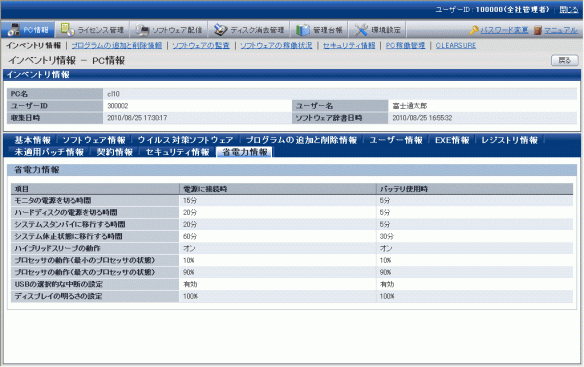Switch to レジストリ情報 tab
The image size is (584, 367).
[510, 140]
